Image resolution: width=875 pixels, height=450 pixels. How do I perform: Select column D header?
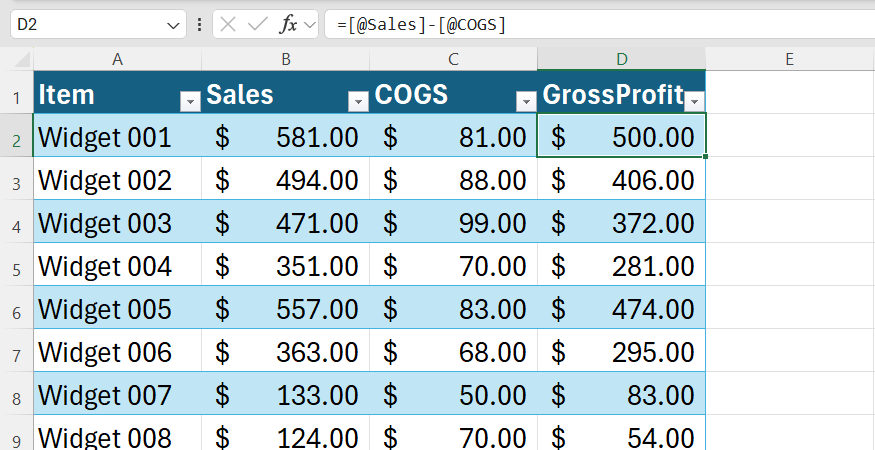622,59
